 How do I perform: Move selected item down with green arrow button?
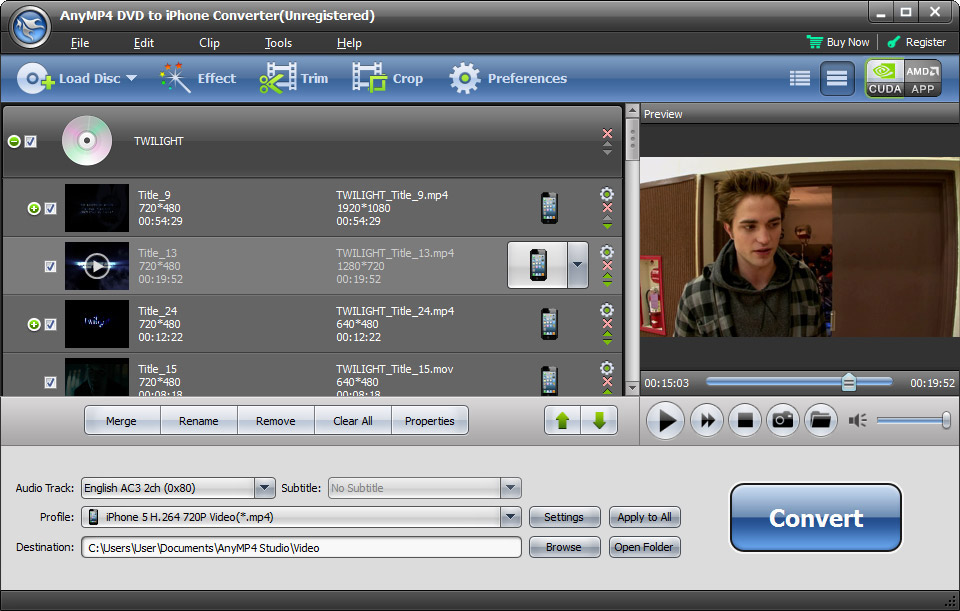599,421
